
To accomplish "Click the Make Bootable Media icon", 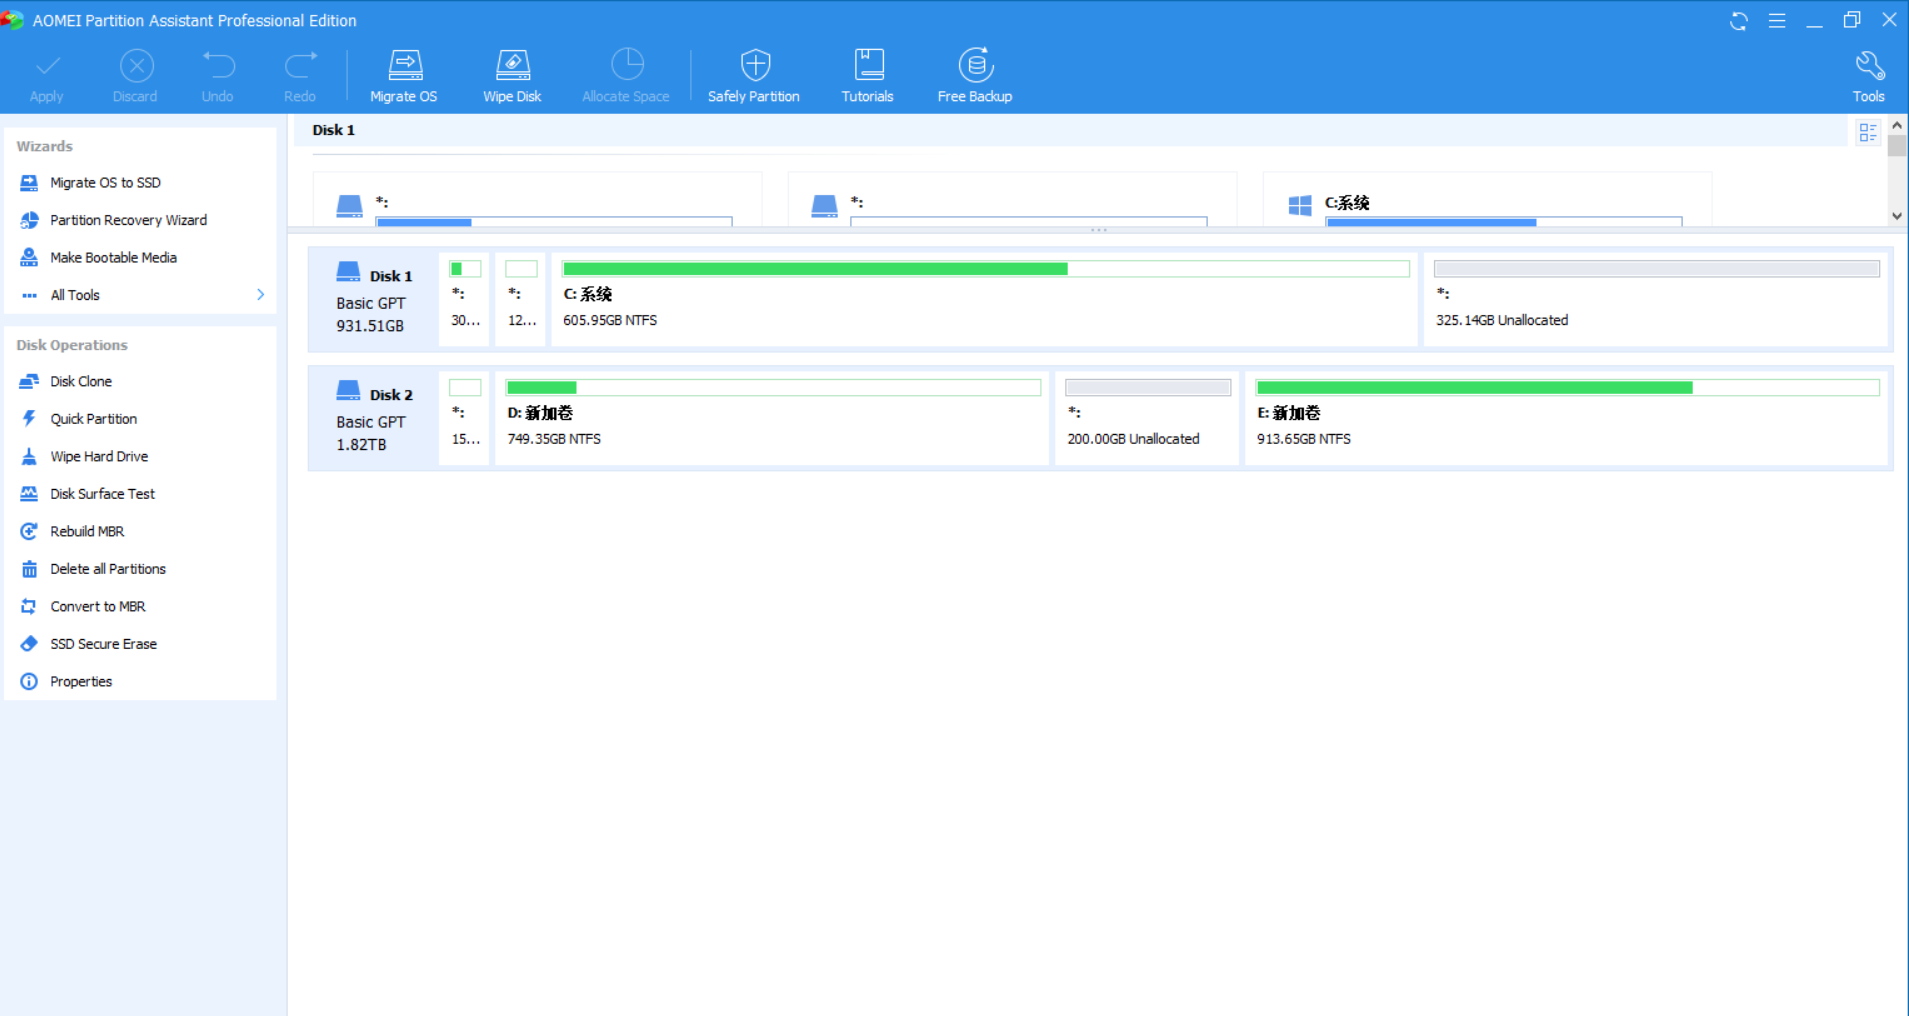I will click(x=29, y=257).
